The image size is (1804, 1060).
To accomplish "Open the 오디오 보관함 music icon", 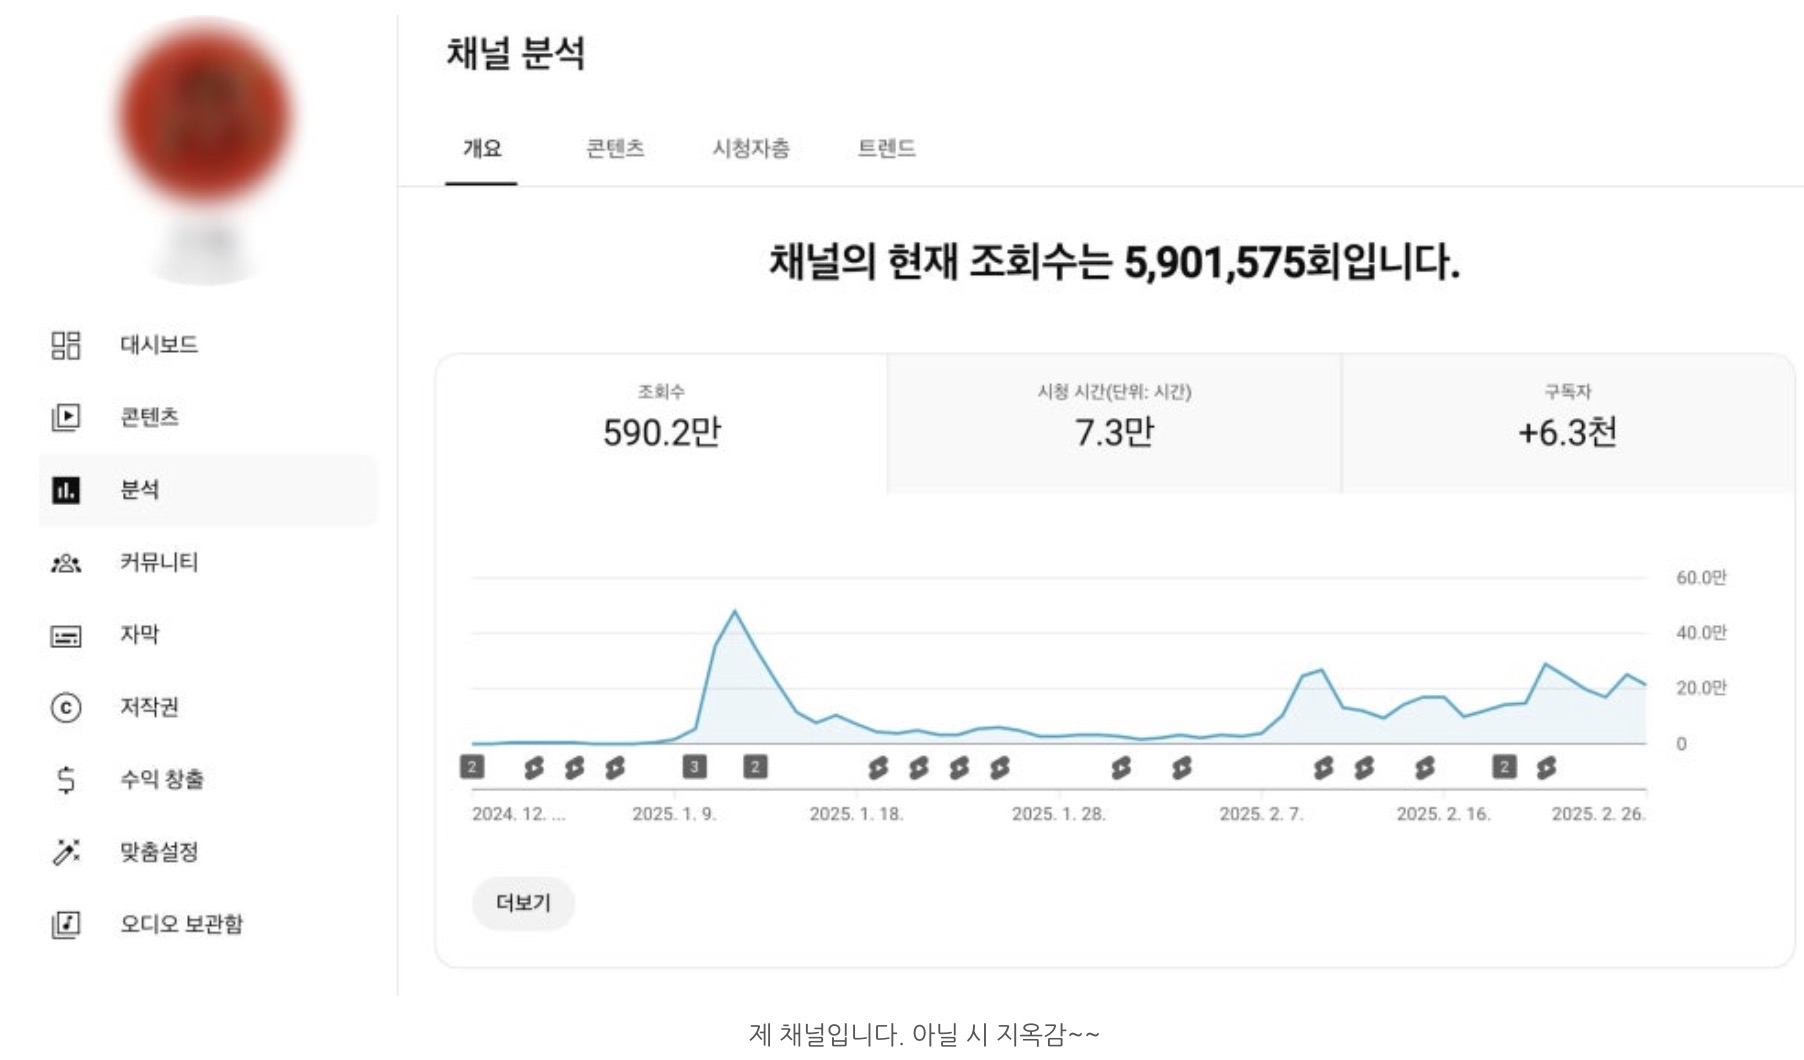I will click(66, 924).
